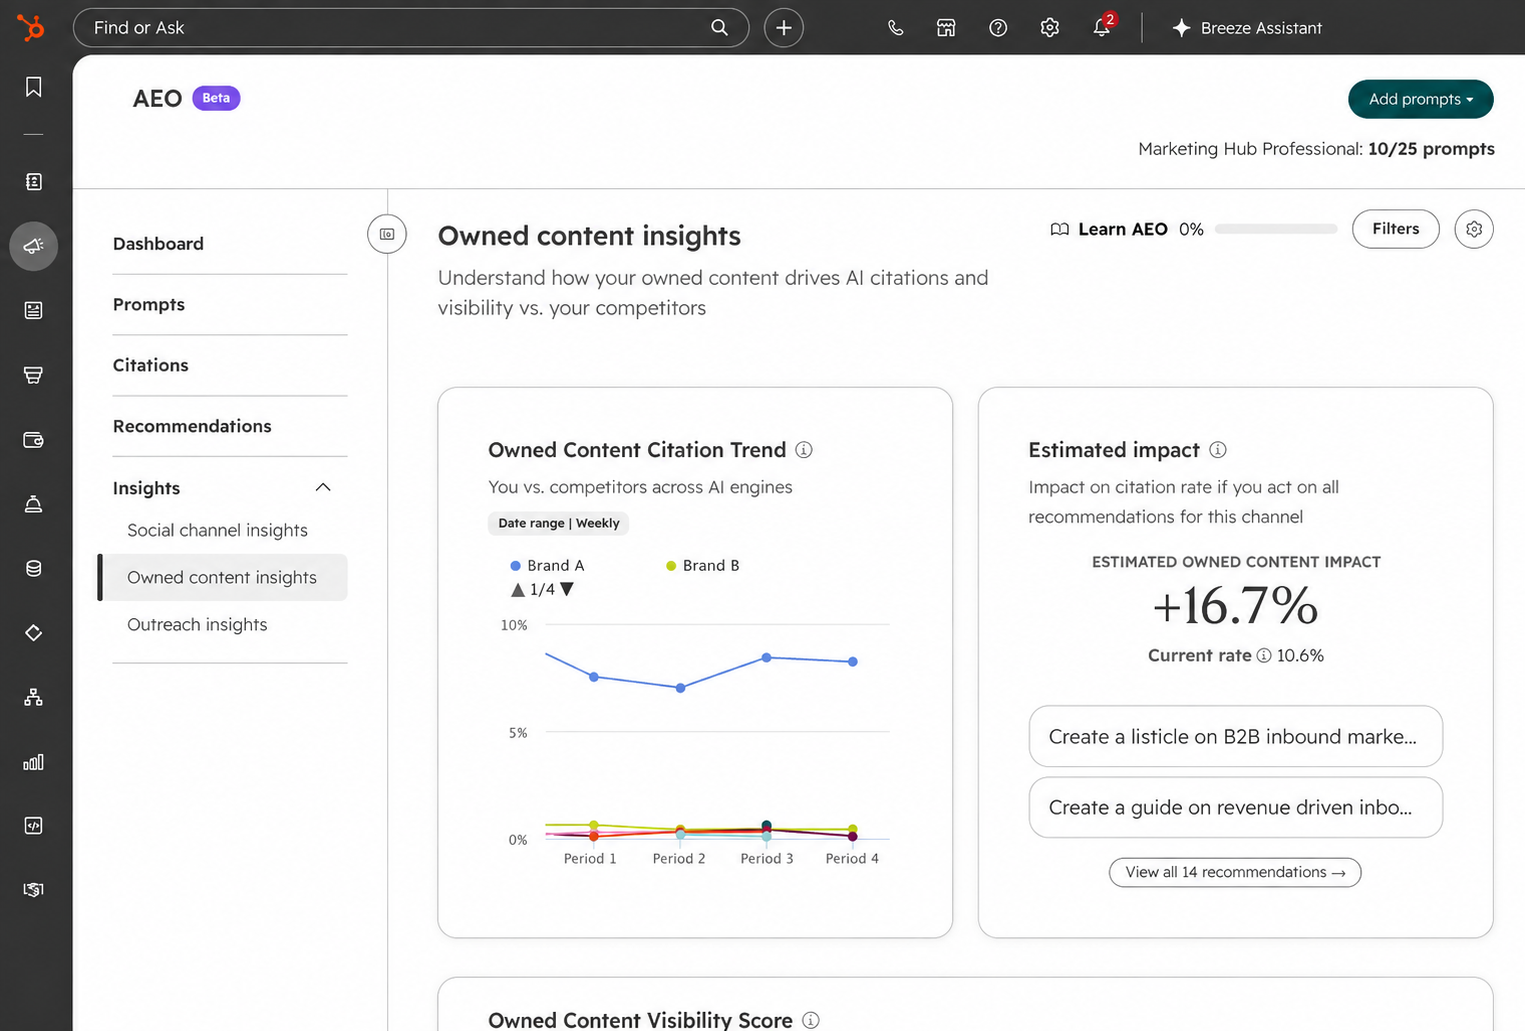Open the handshake partner icon in the left rail
The image size is (1525, 1031).
coord(34,890)
